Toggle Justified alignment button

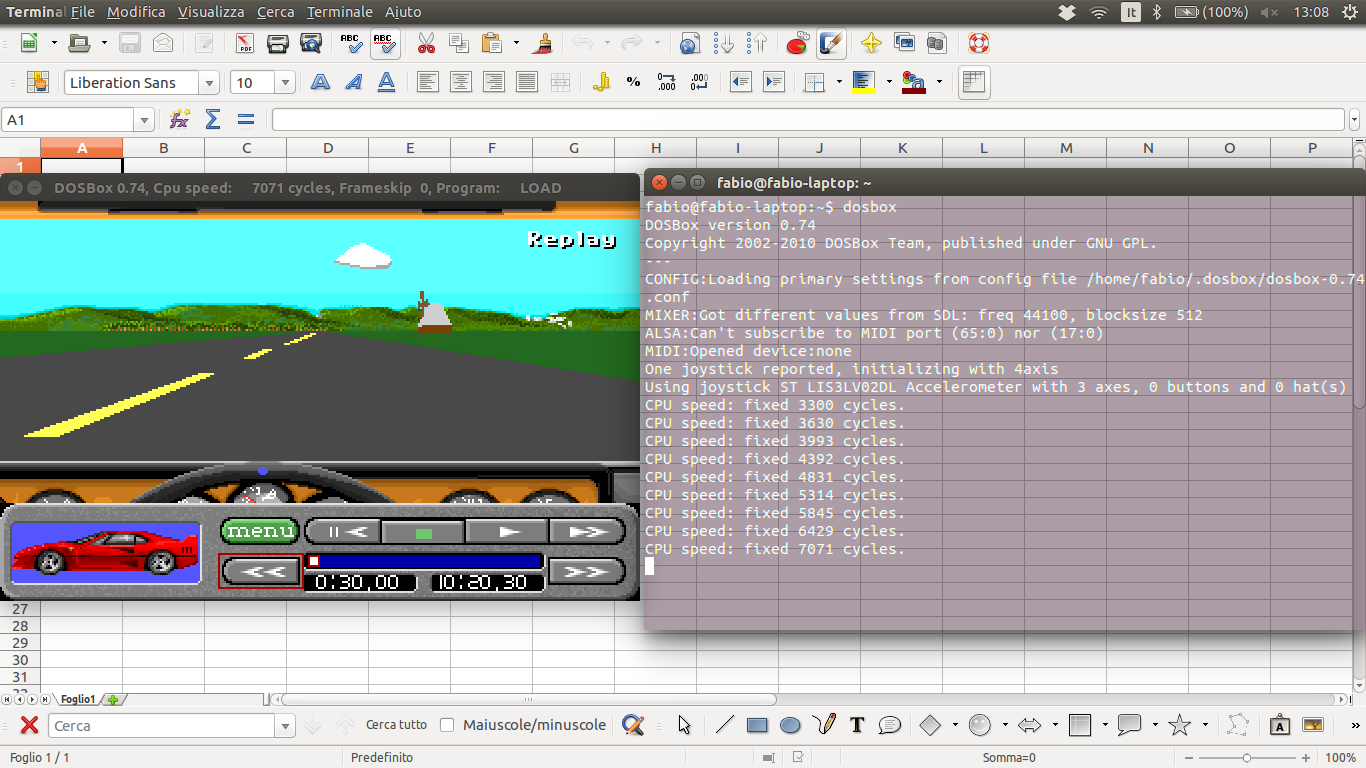(x=527, y=82)
